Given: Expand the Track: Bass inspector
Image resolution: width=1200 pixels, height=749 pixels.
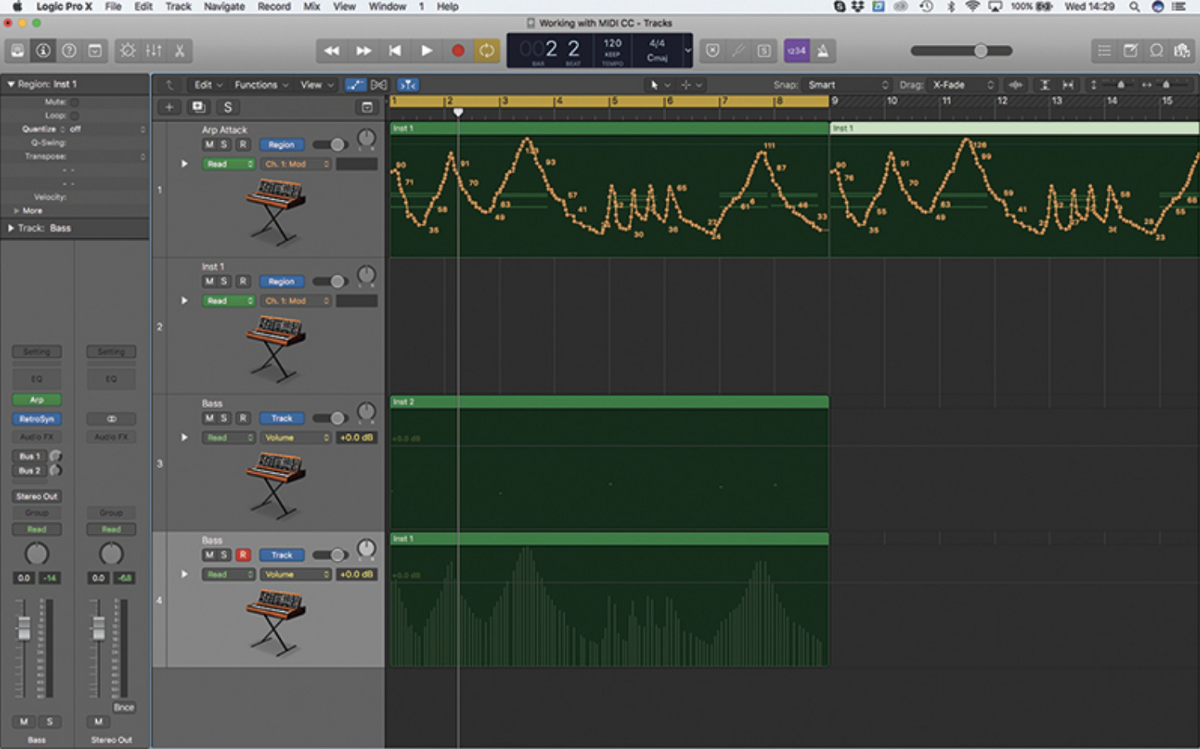Looking at the screenshot, I should [x=10, y=228].
